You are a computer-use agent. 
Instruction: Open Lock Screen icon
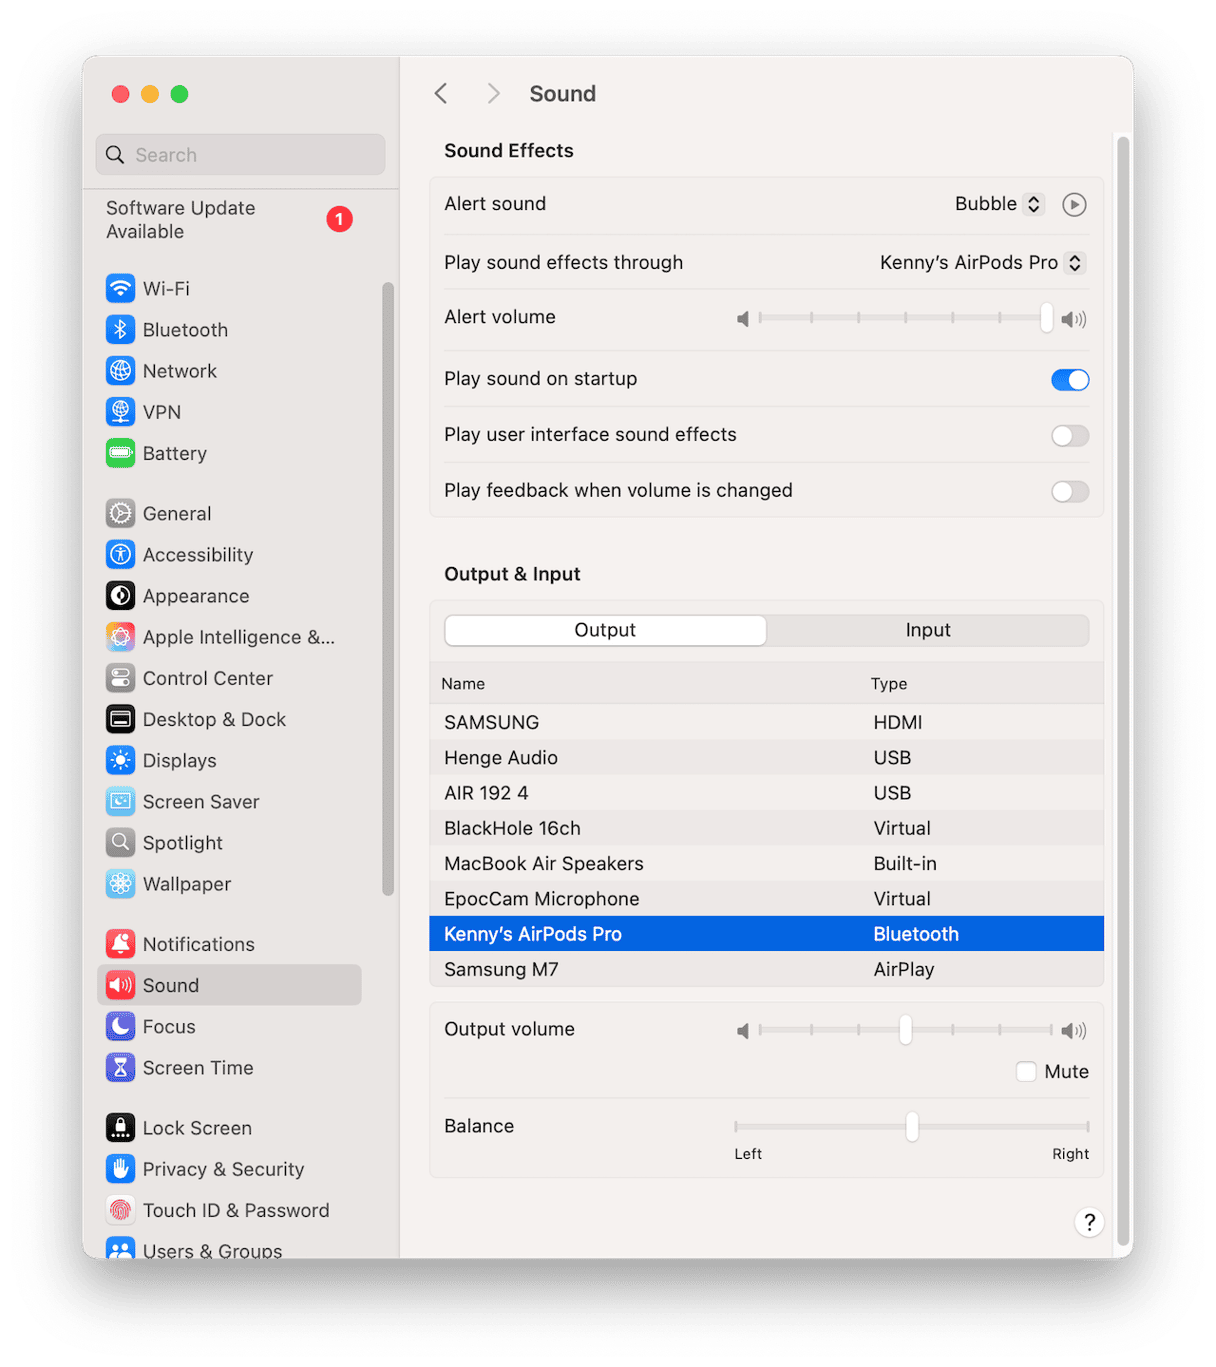(120, 1127)
